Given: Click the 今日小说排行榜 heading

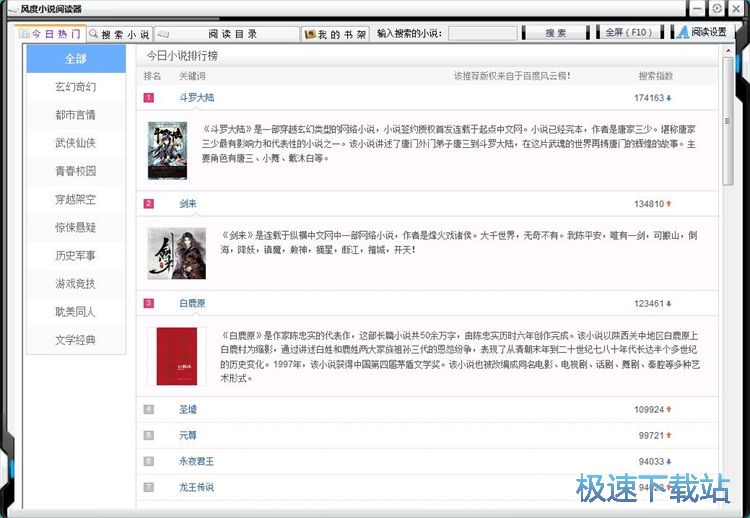Looking at the screenshot, I should pyautogui.click(x=182, y=56).
